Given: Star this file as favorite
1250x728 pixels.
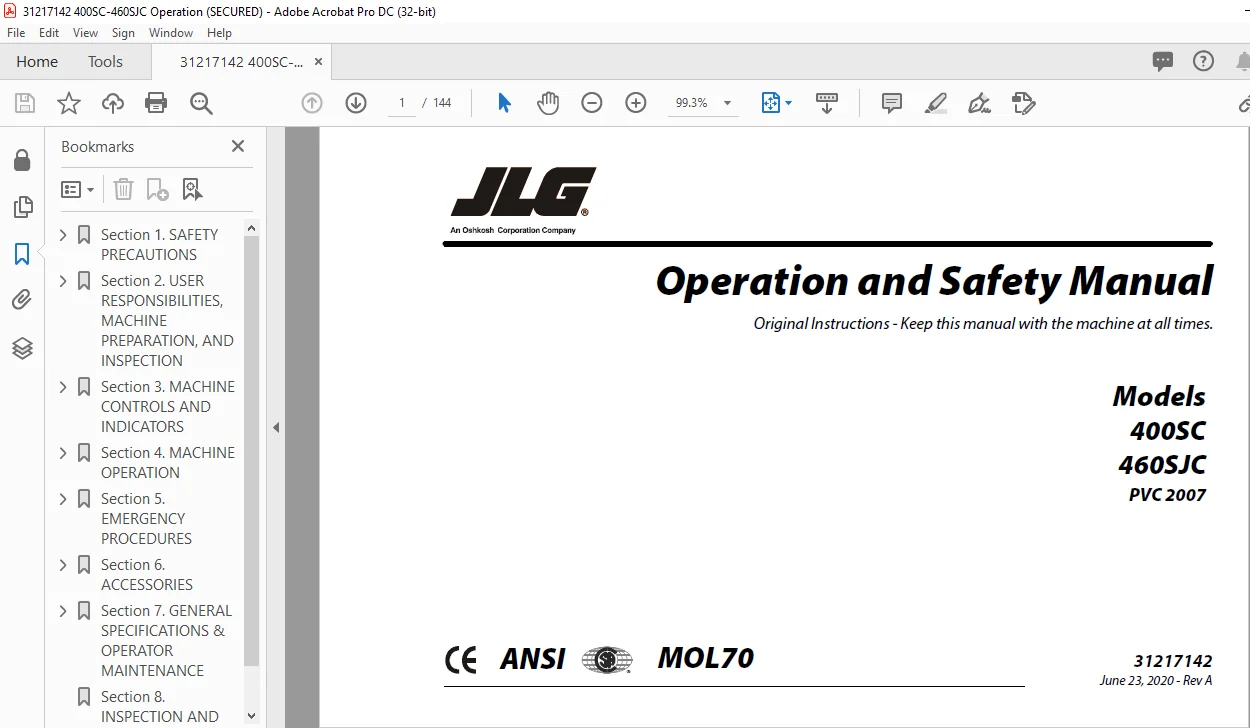Looking at the screenshot, I should pyautogui.click(x=69, y=103).
